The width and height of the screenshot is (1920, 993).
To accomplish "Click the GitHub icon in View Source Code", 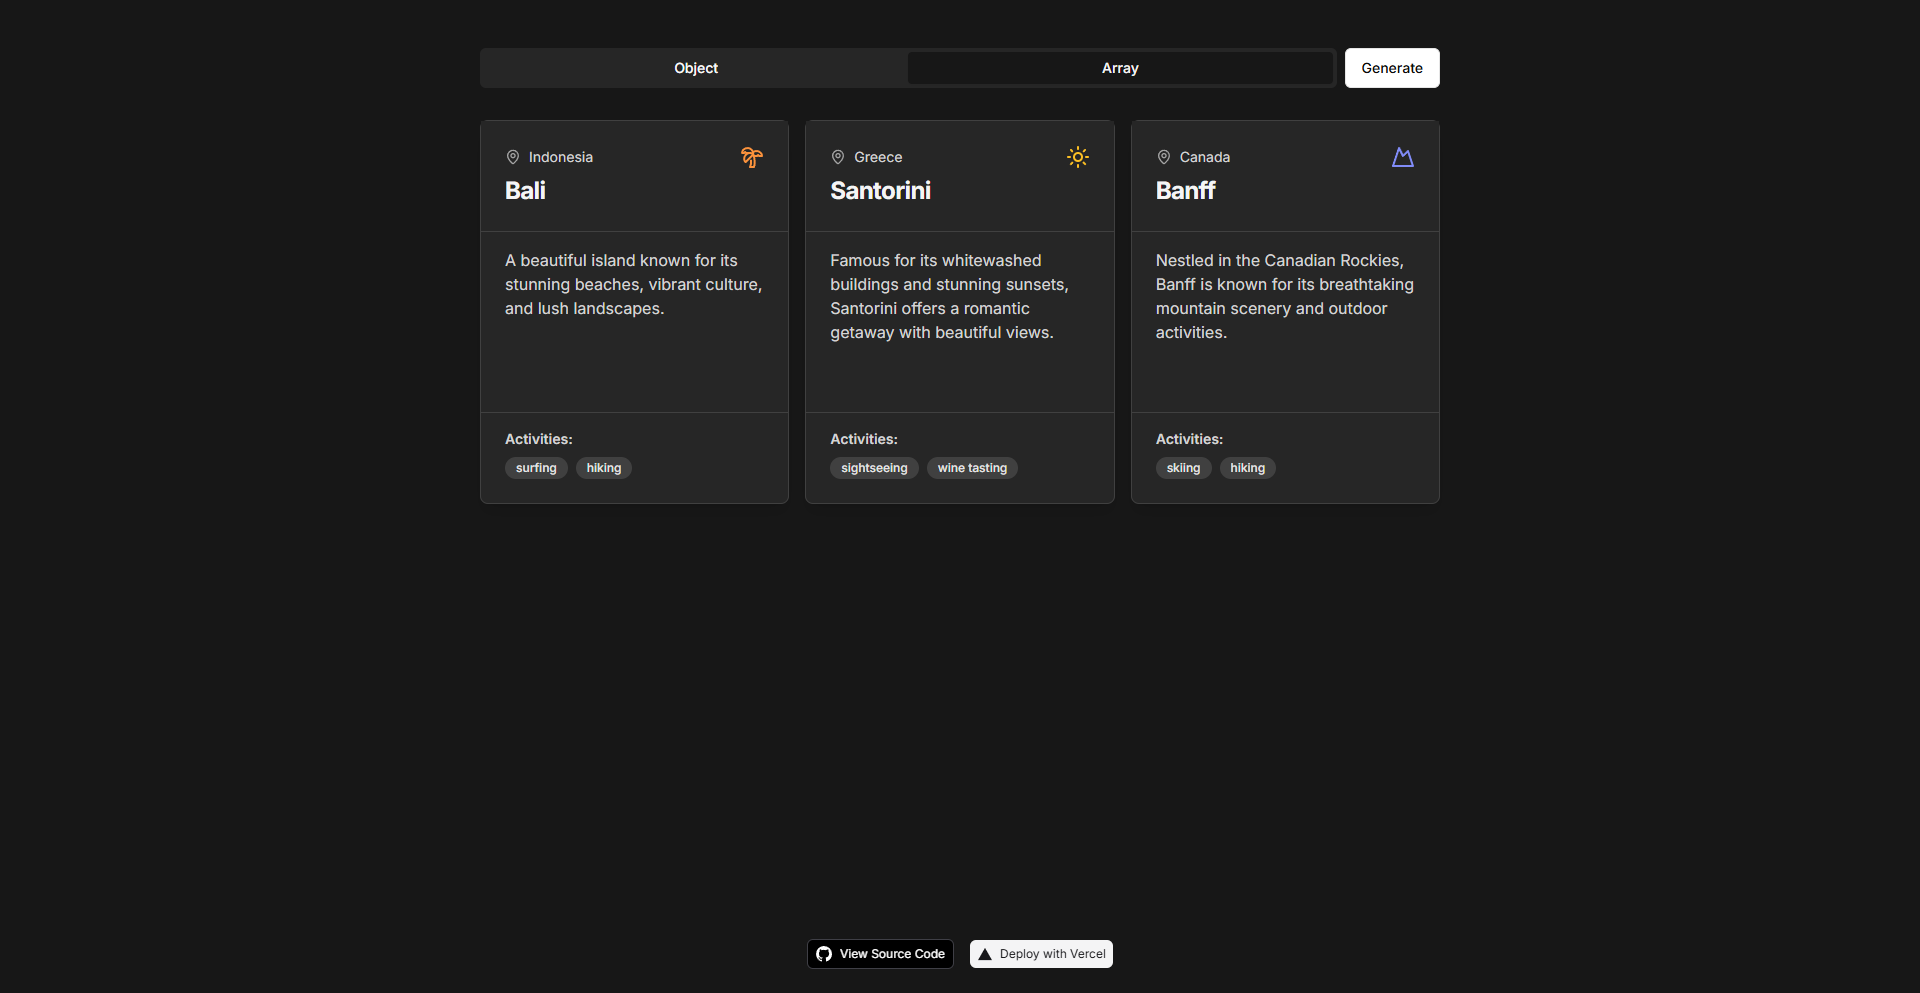I will click(x=824, y=954).
